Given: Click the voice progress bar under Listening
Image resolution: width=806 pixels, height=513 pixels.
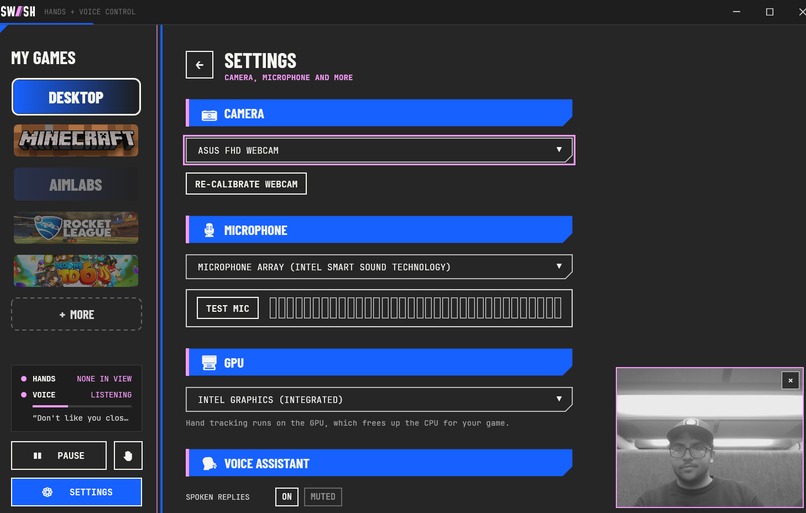Looking at the screenshot, I should [x=82, y=406].
